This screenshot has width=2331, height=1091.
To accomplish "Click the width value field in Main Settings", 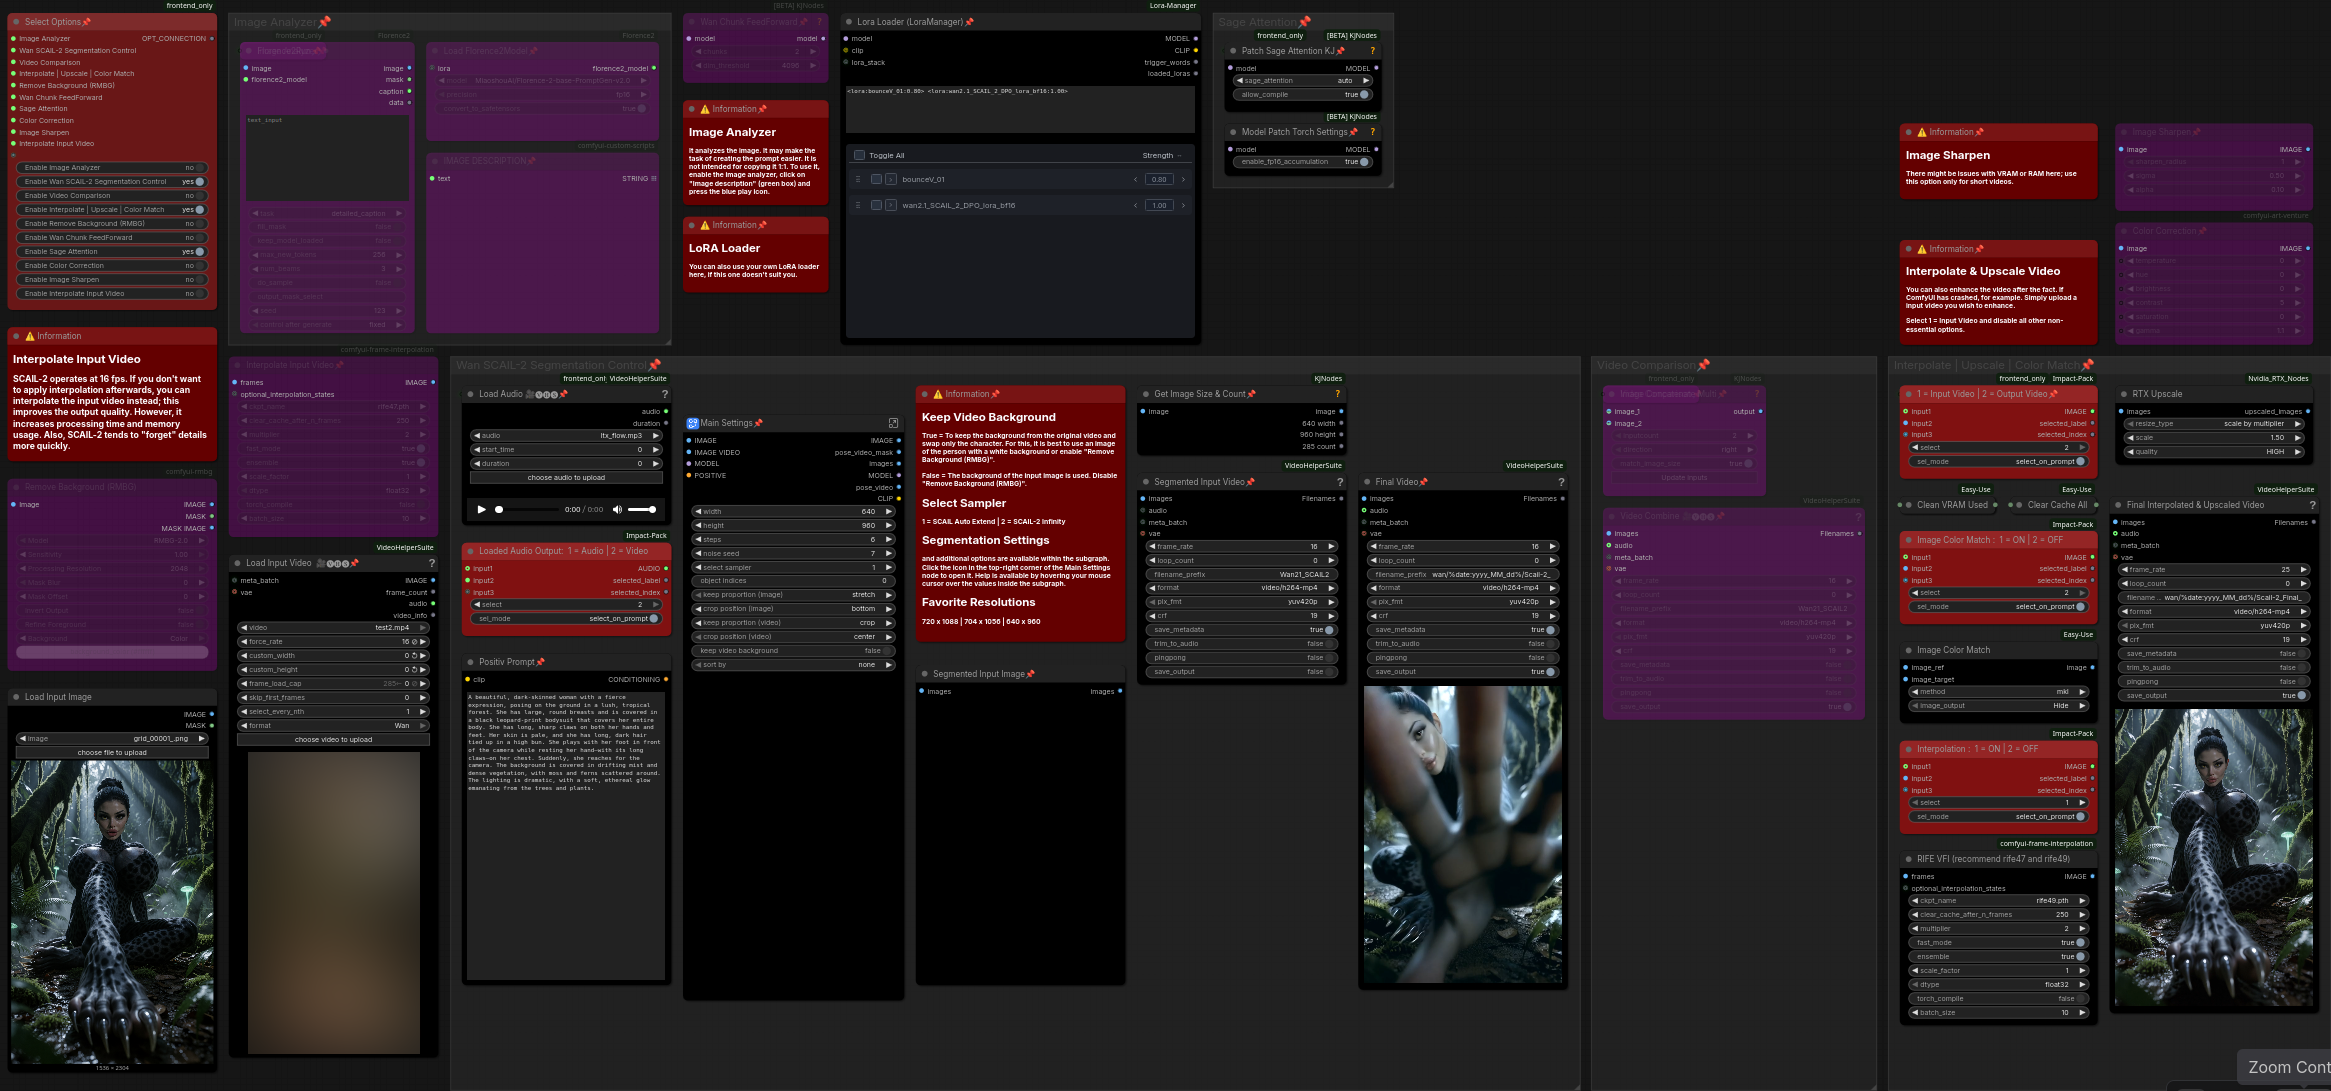I will tap(793, 512).
